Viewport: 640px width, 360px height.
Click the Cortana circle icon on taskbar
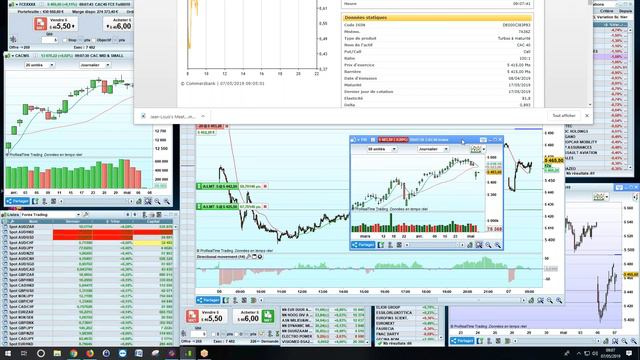[41, 353]
